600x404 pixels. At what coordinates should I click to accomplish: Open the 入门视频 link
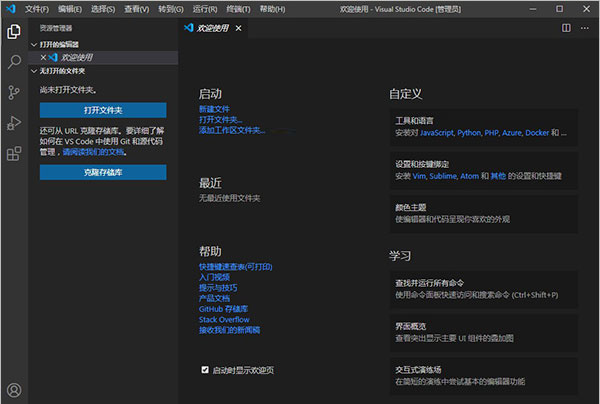214,277
